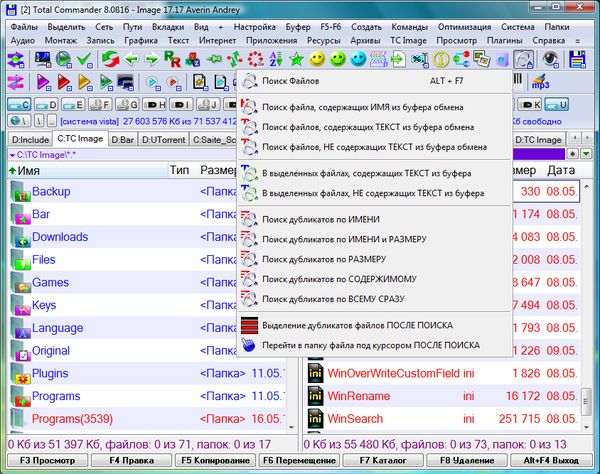
Task: Click the blue smiley face icon
Action: [359, 59]
